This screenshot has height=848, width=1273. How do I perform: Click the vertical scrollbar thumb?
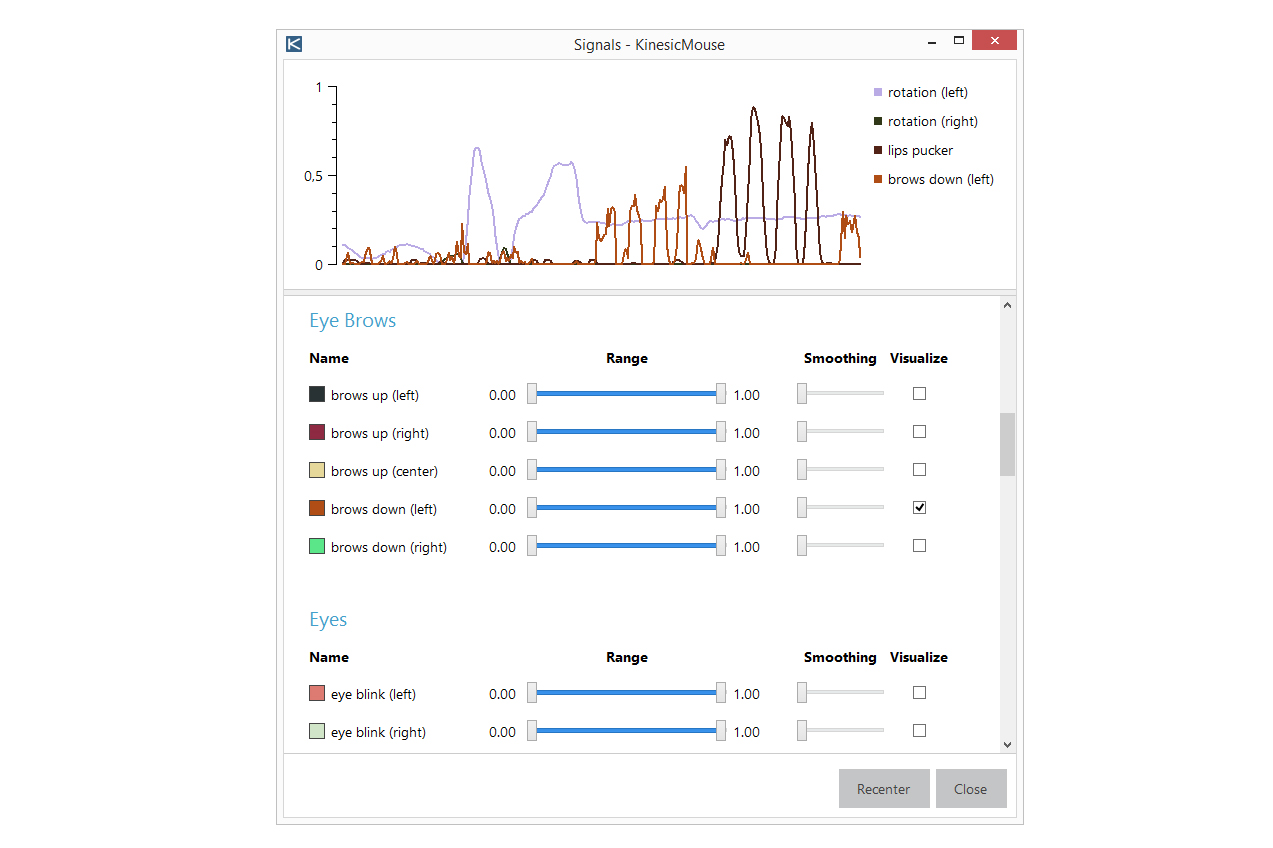point(1007,444)
